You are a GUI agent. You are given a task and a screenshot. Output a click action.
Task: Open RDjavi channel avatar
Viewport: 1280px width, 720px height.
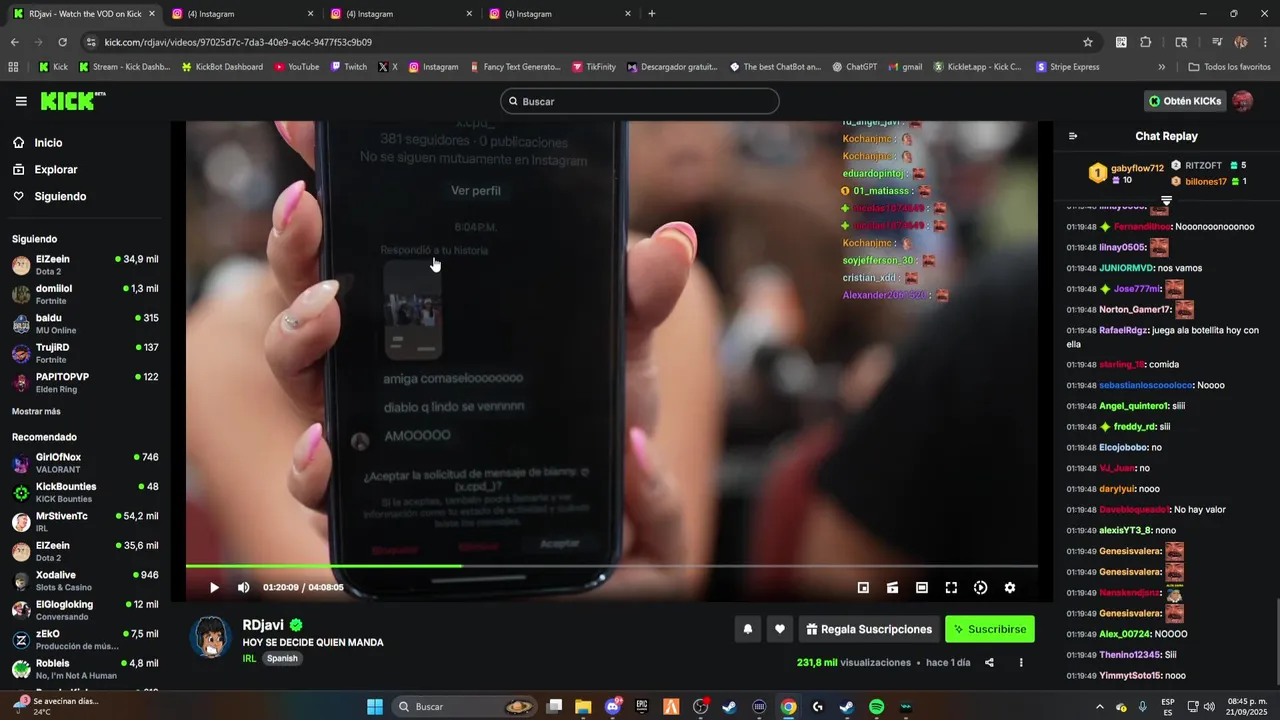click(x=211, y=637)
